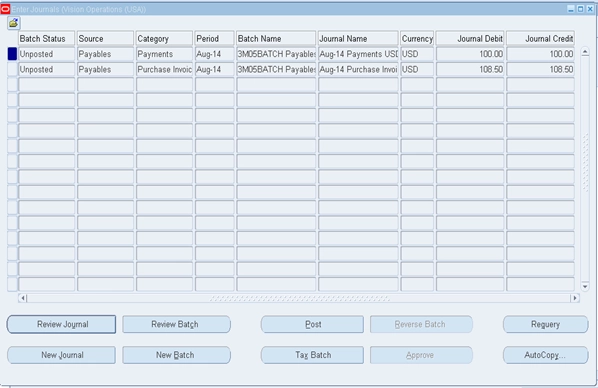Image resolution: width=598 pixels, height=388 pixels.
Task: Click the 108.50 Journal Credit cell
Action: [x=540, y=69]
